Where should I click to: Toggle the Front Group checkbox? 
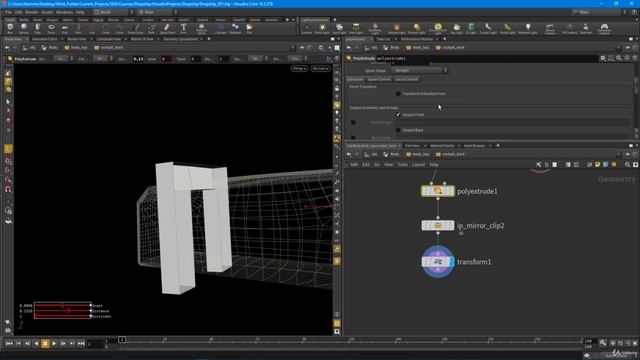point(353,122)
